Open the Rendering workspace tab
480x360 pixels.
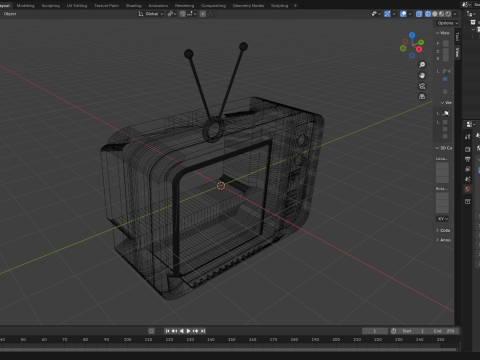(184, 5)
